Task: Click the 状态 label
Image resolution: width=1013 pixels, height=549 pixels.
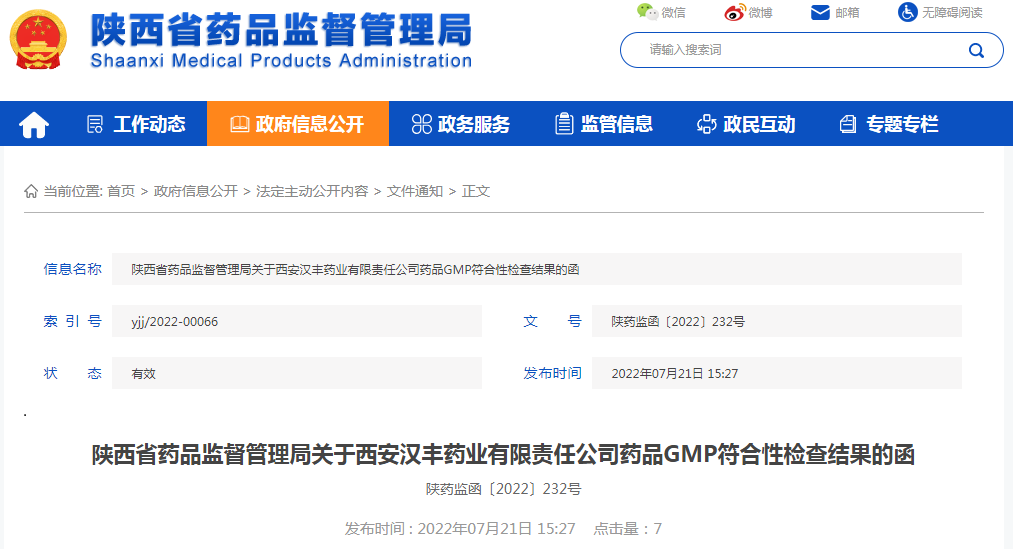Action: tap(72, 373)
